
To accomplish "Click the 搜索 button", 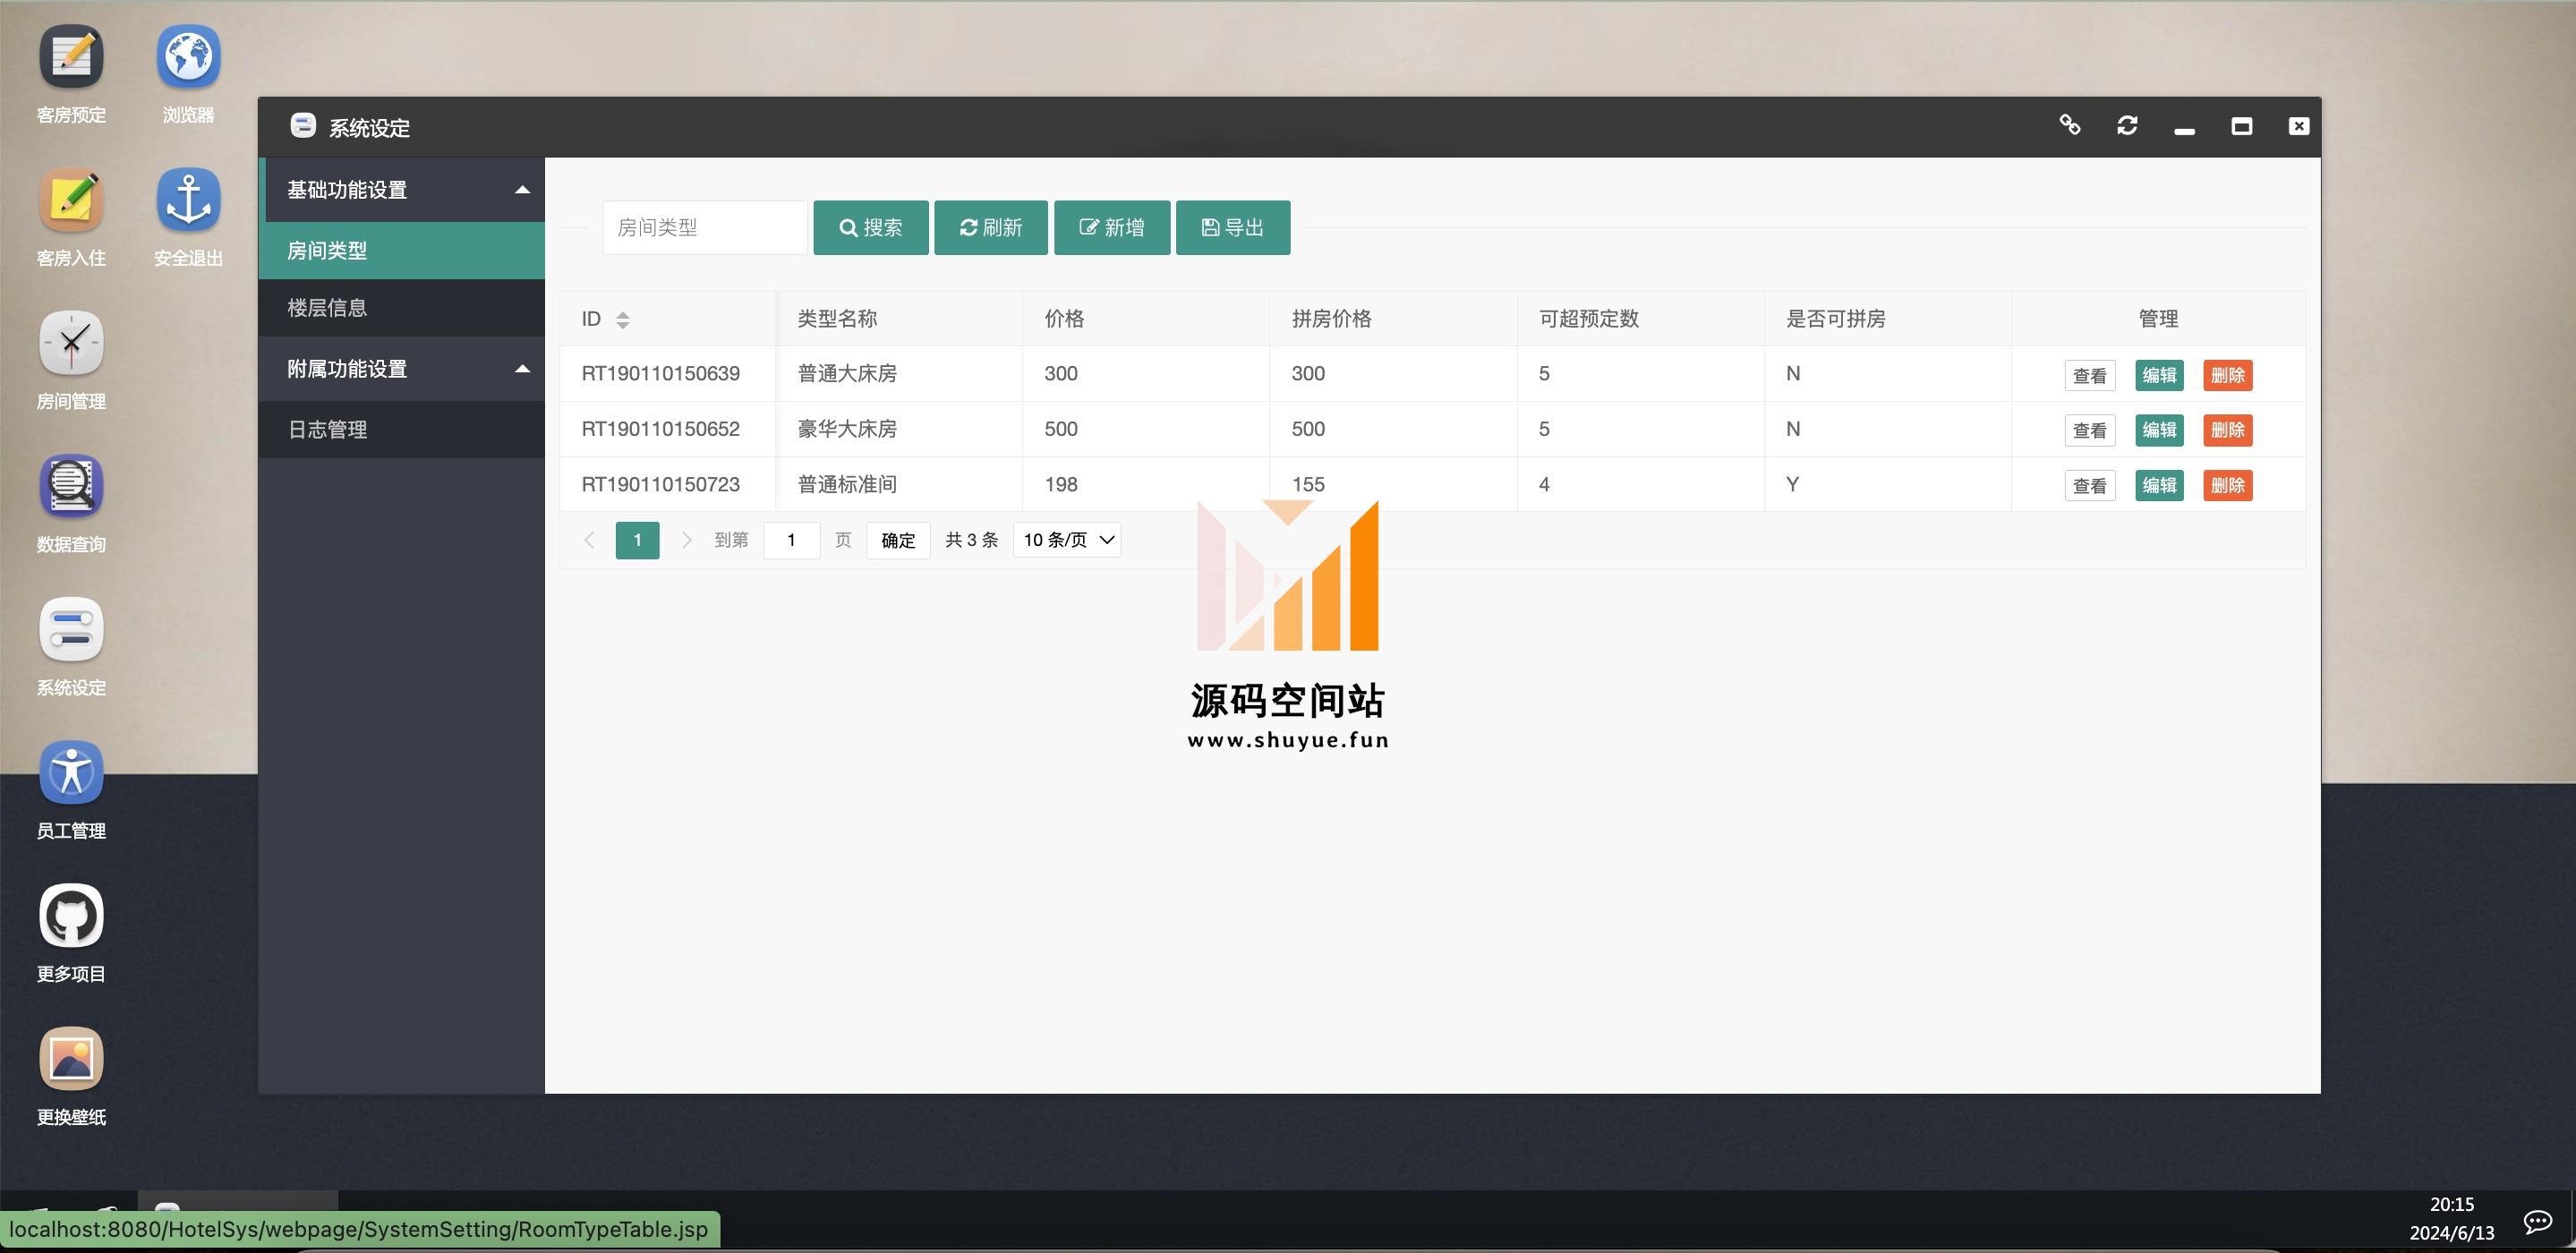I will tap(871, 228).
